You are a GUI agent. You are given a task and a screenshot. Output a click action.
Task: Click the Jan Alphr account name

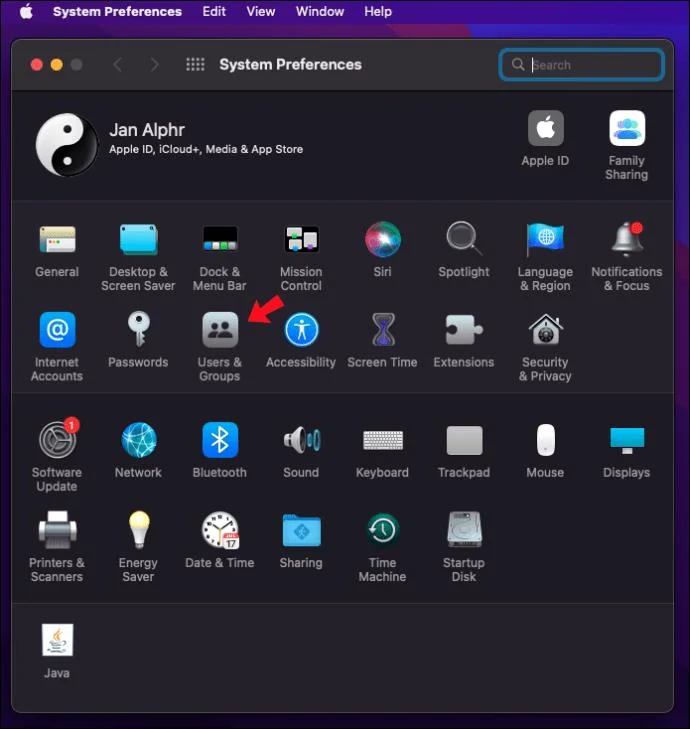click(147, 130)
